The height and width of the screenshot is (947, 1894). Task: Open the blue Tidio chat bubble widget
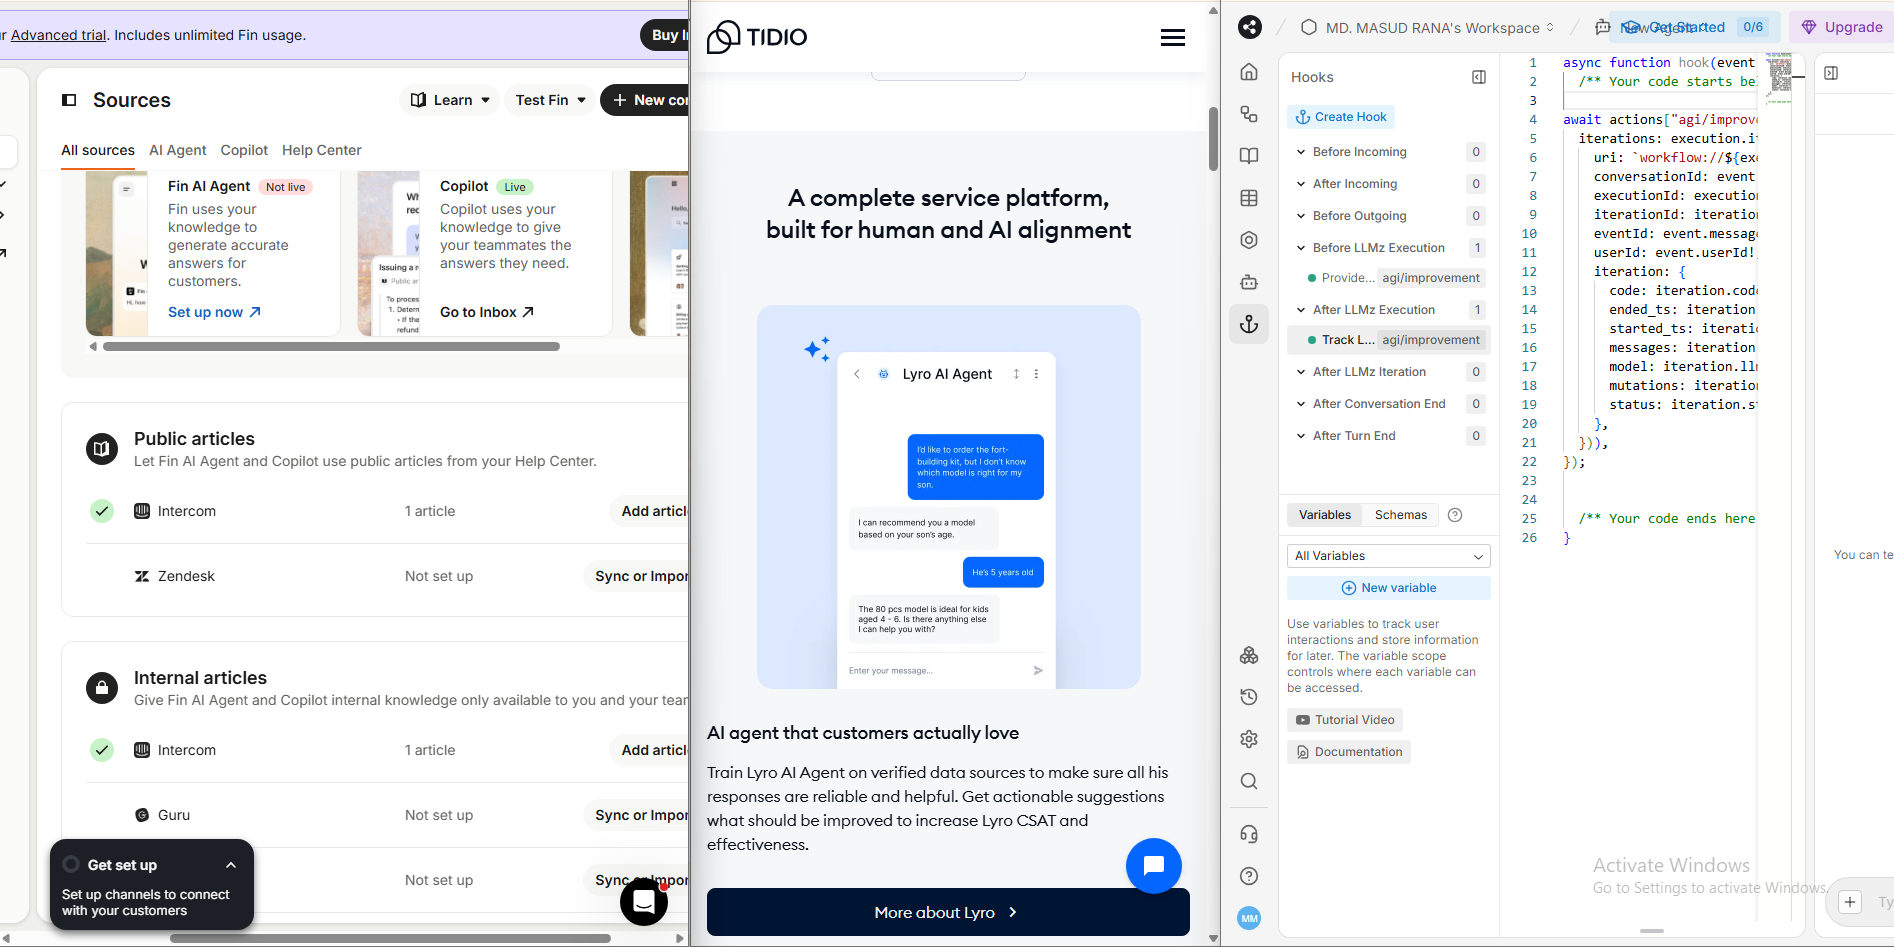coord(1154,866)
